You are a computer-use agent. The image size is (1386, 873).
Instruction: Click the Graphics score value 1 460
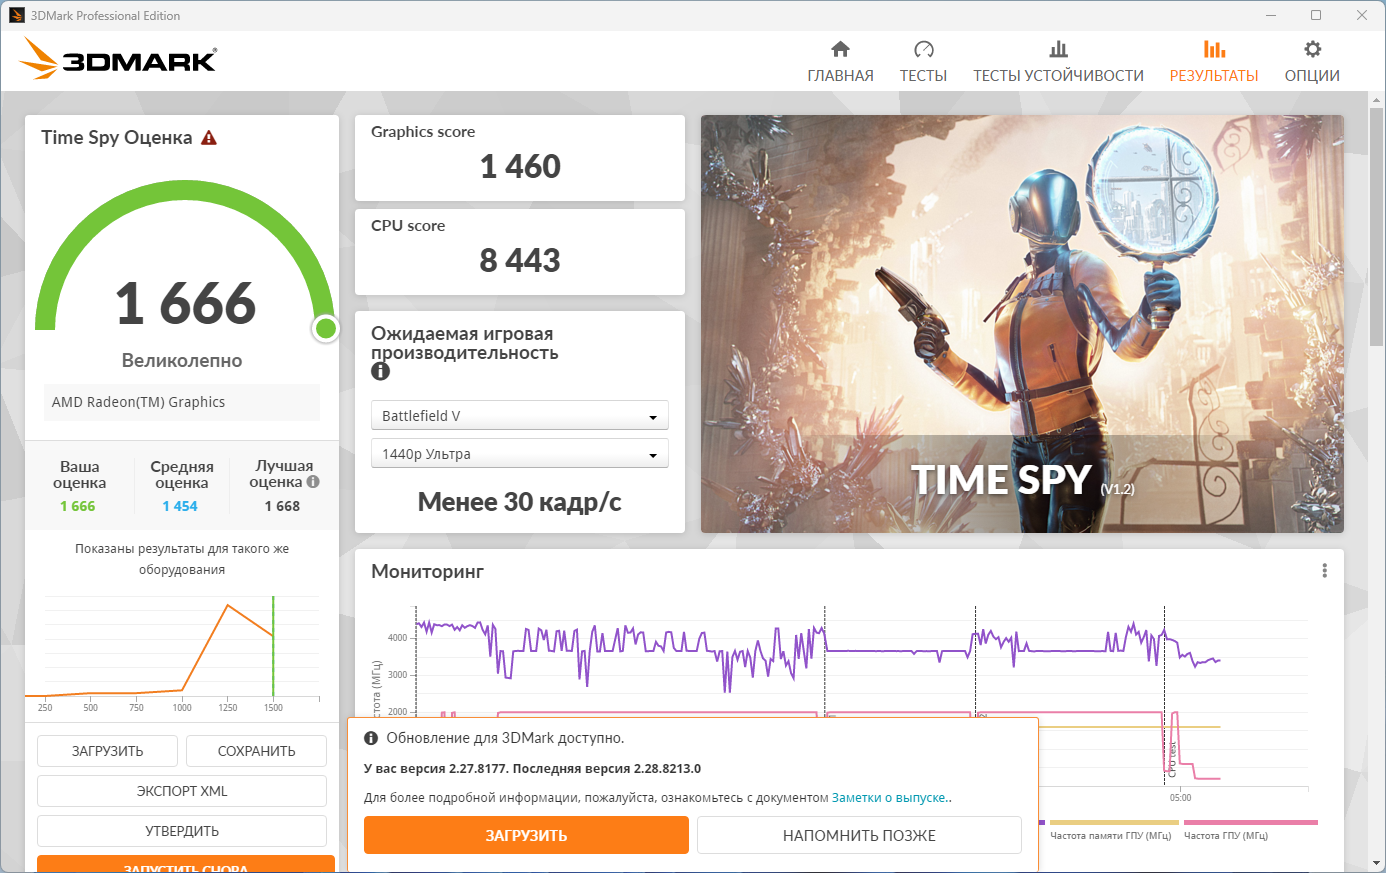(520, 166)
